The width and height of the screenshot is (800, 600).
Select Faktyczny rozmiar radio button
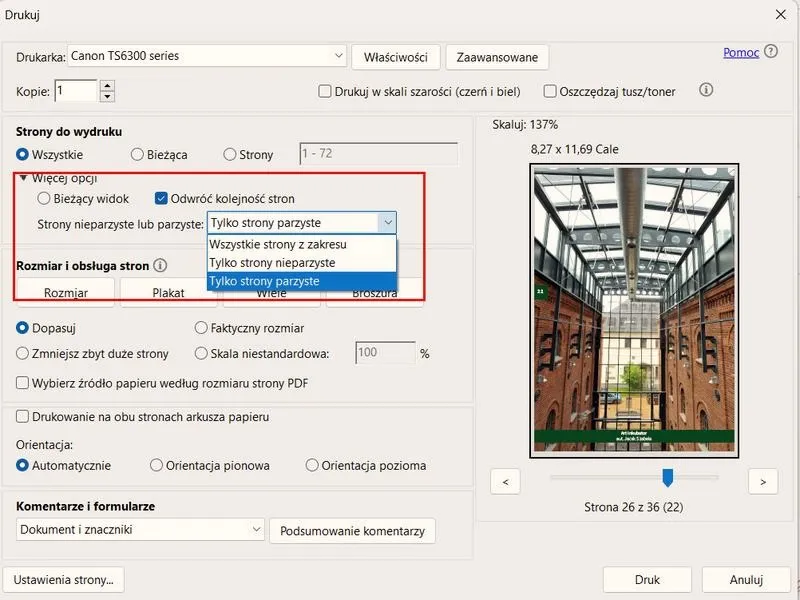[x=201, y=328]
